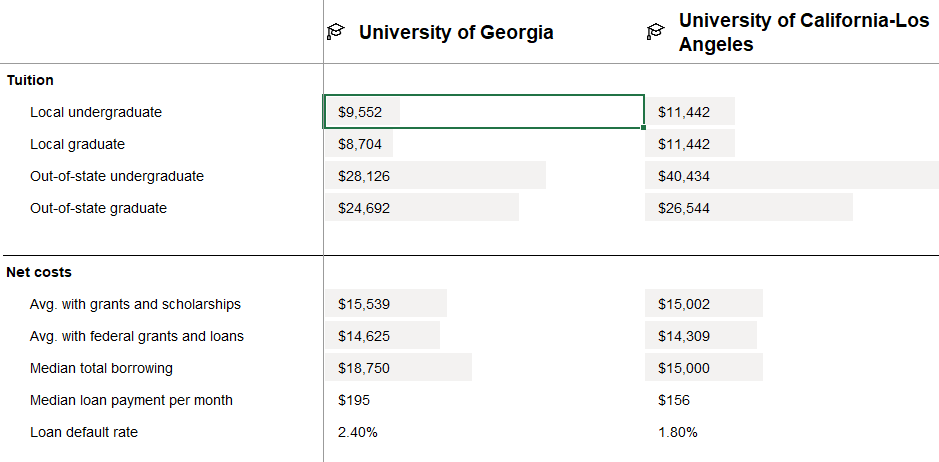
Task: Click UCLA avg. federal grants and loans $14,309
Action: pos(684,336)
